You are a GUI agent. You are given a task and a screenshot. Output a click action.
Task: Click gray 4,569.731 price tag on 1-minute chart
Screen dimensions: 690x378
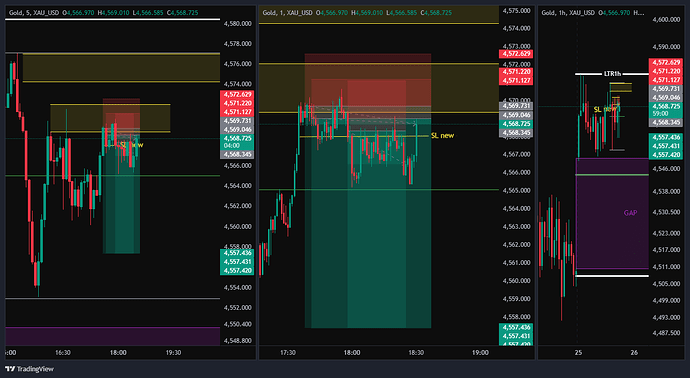[x=516, y=106]
